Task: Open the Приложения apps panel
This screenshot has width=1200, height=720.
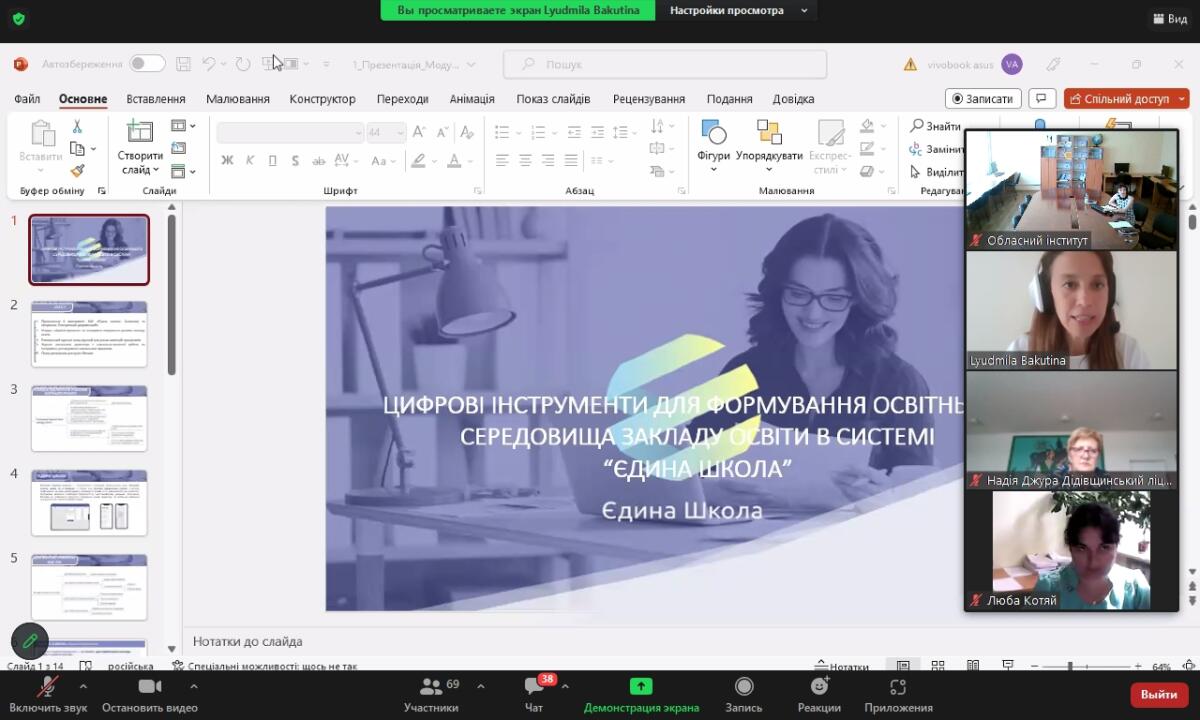Action: [898, 693]
